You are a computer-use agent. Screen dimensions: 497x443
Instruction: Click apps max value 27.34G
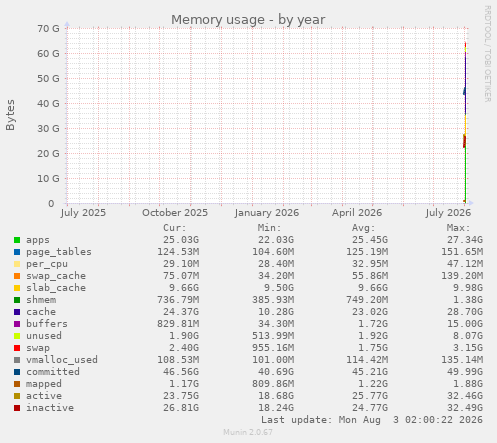(465, 240)
